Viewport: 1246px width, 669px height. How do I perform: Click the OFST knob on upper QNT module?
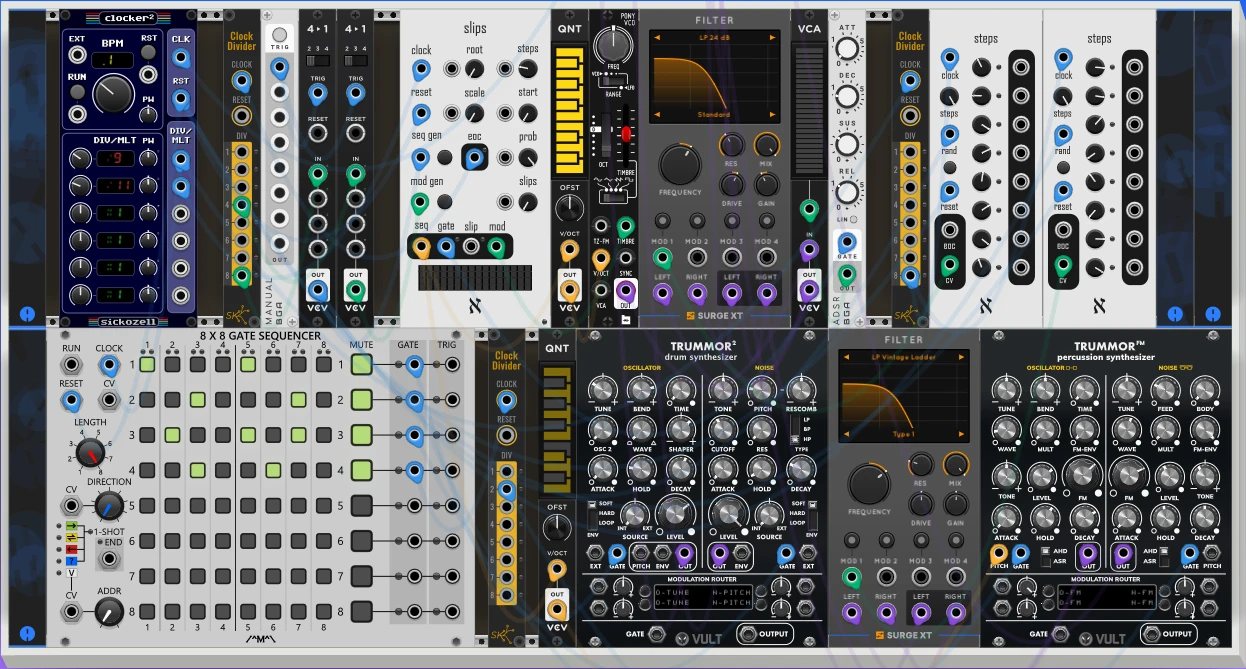point(569,208)
